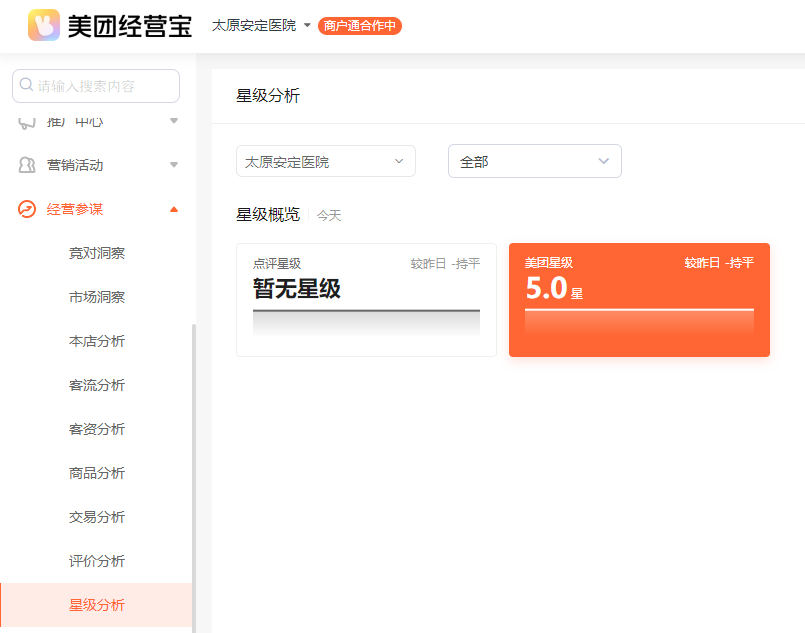This screenshot has height=633, width=805.
Task: Collapse the 经营参谋 menu arrow
Action: pos(174,209)
